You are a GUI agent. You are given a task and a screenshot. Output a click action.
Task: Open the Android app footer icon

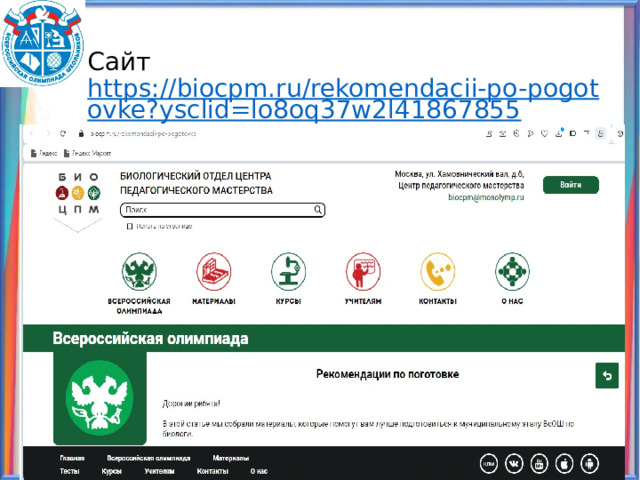(x=590, y=464)
